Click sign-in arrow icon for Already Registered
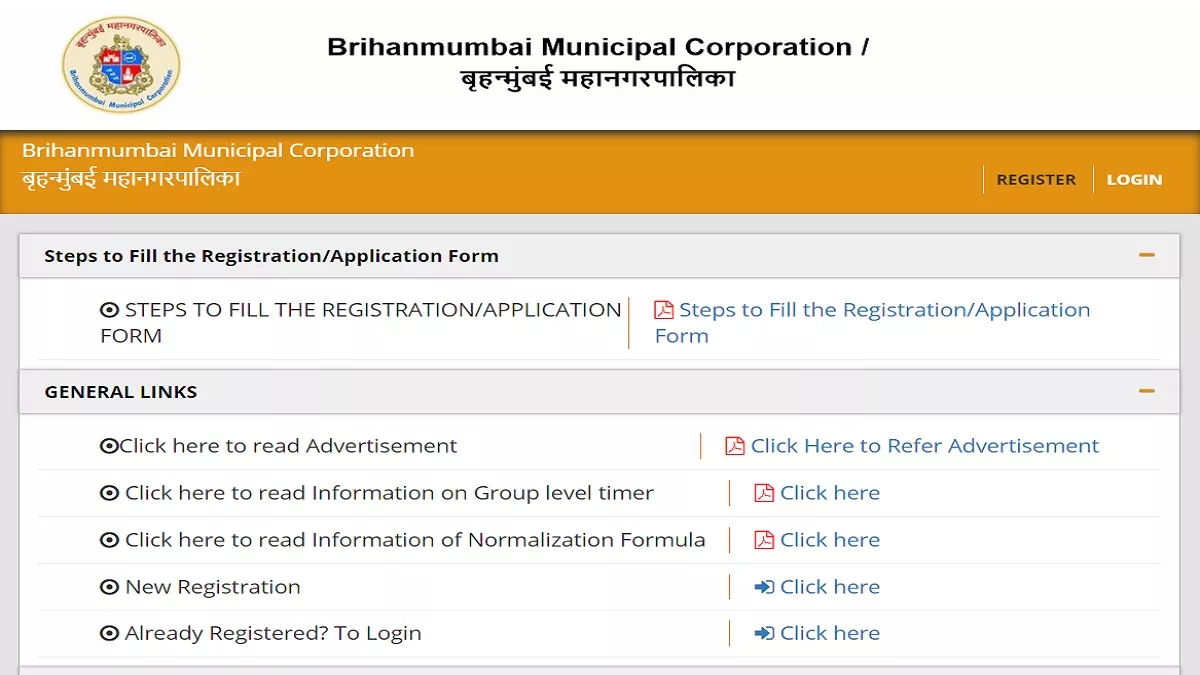The width and height of the screenshot is (1200, 675). pos(764,633)
